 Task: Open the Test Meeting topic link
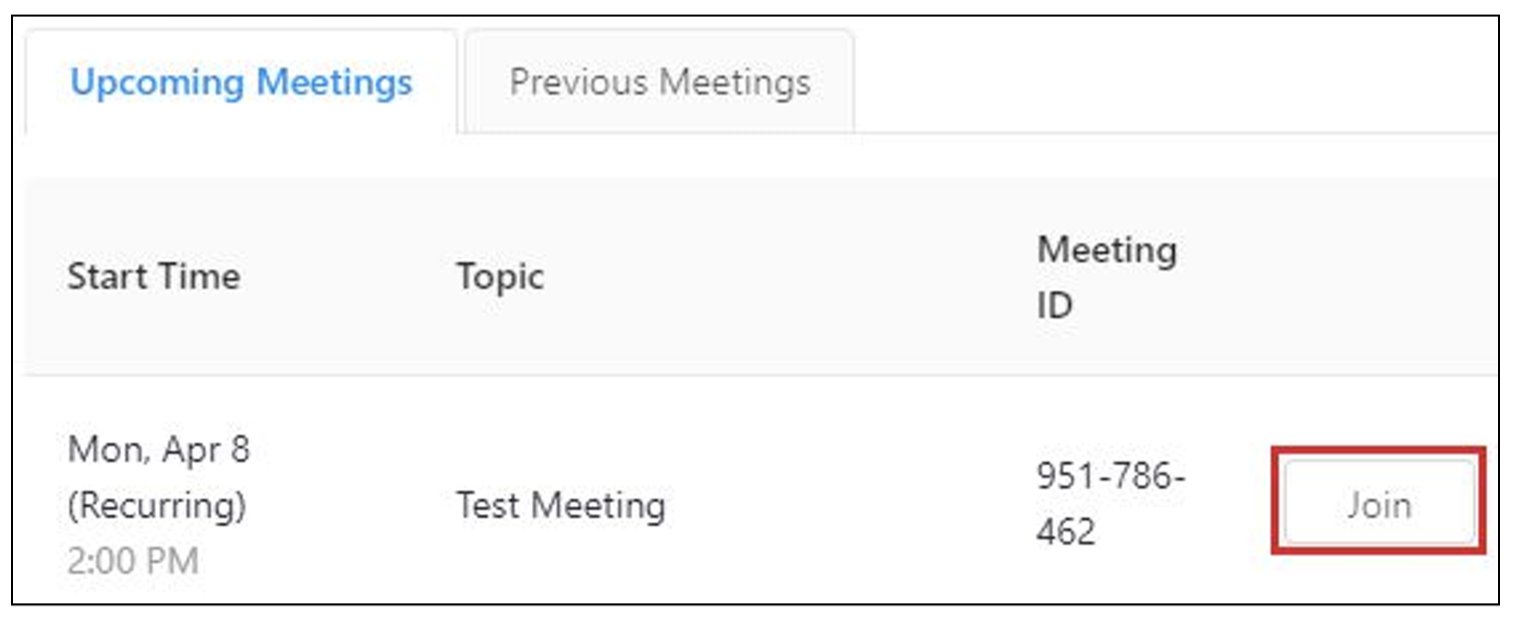(561, 505)
